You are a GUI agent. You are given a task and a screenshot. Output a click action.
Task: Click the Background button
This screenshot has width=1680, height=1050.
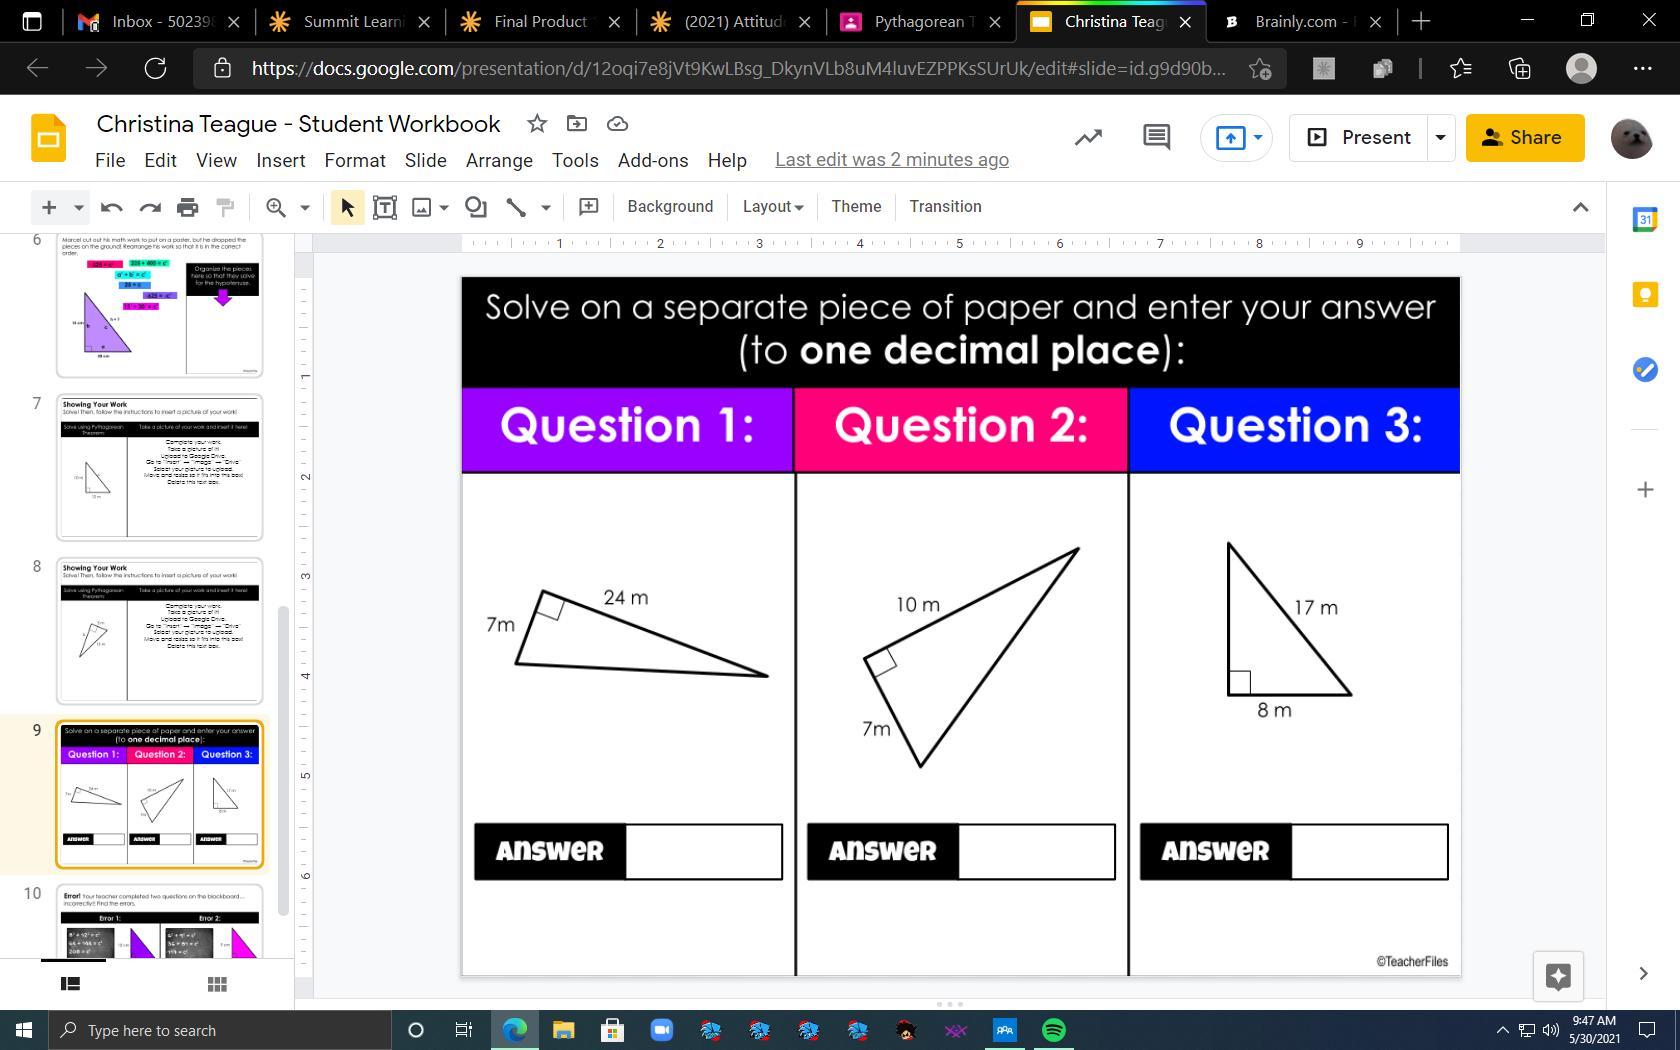coord(670,207)
